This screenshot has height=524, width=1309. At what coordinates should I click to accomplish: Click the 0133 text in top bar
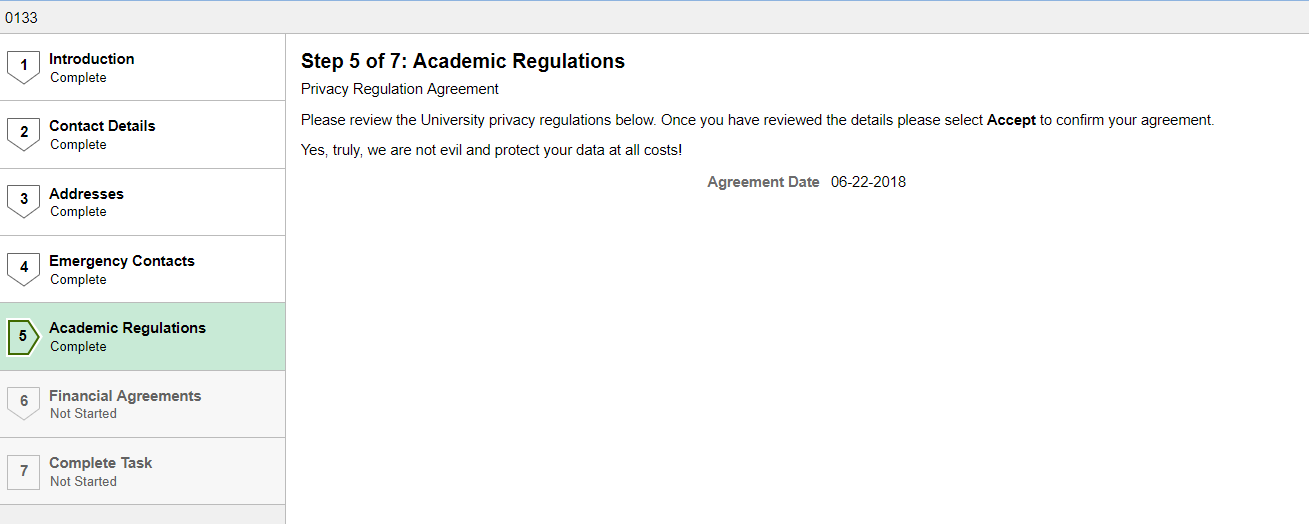(x=21, y=17)
